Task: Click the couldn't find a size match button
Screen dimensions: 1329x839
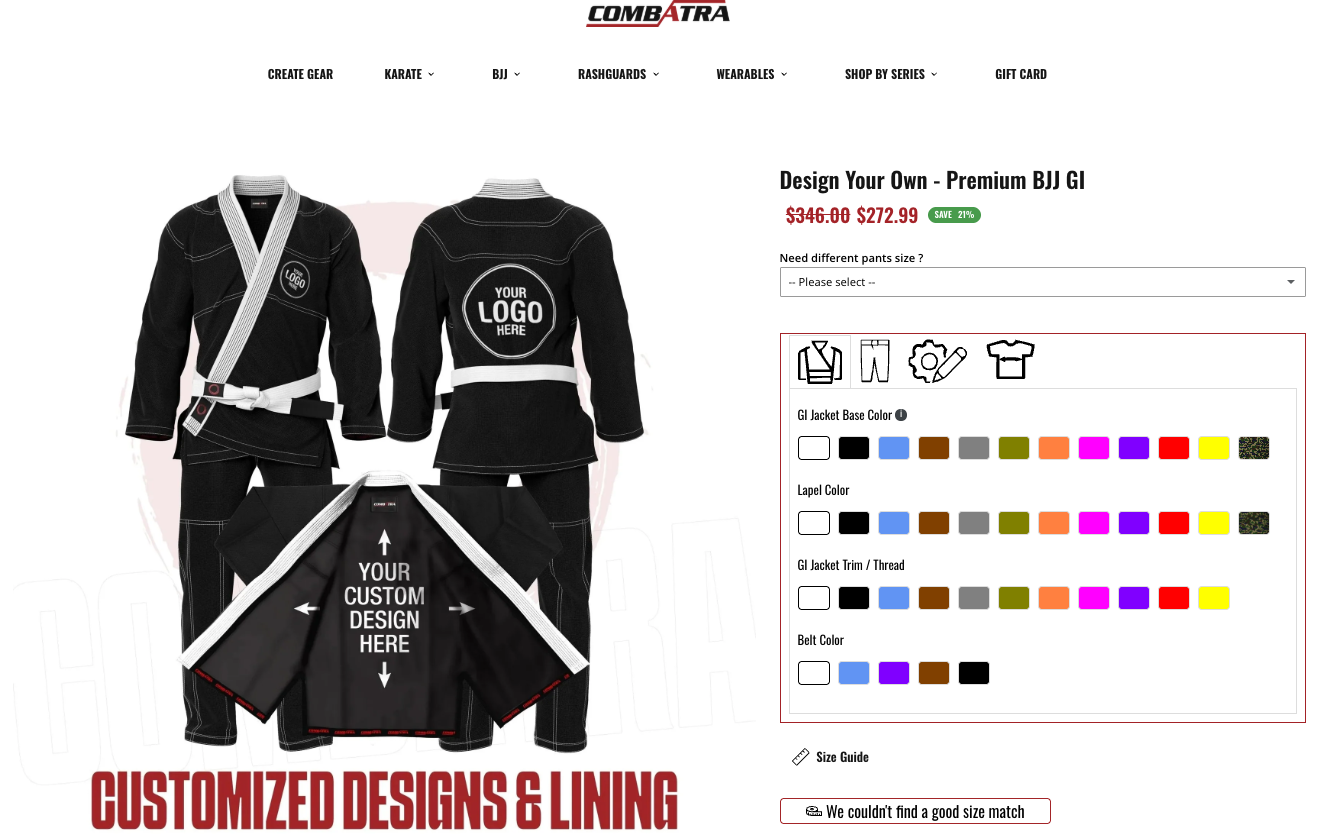Action: coord(915,812)
